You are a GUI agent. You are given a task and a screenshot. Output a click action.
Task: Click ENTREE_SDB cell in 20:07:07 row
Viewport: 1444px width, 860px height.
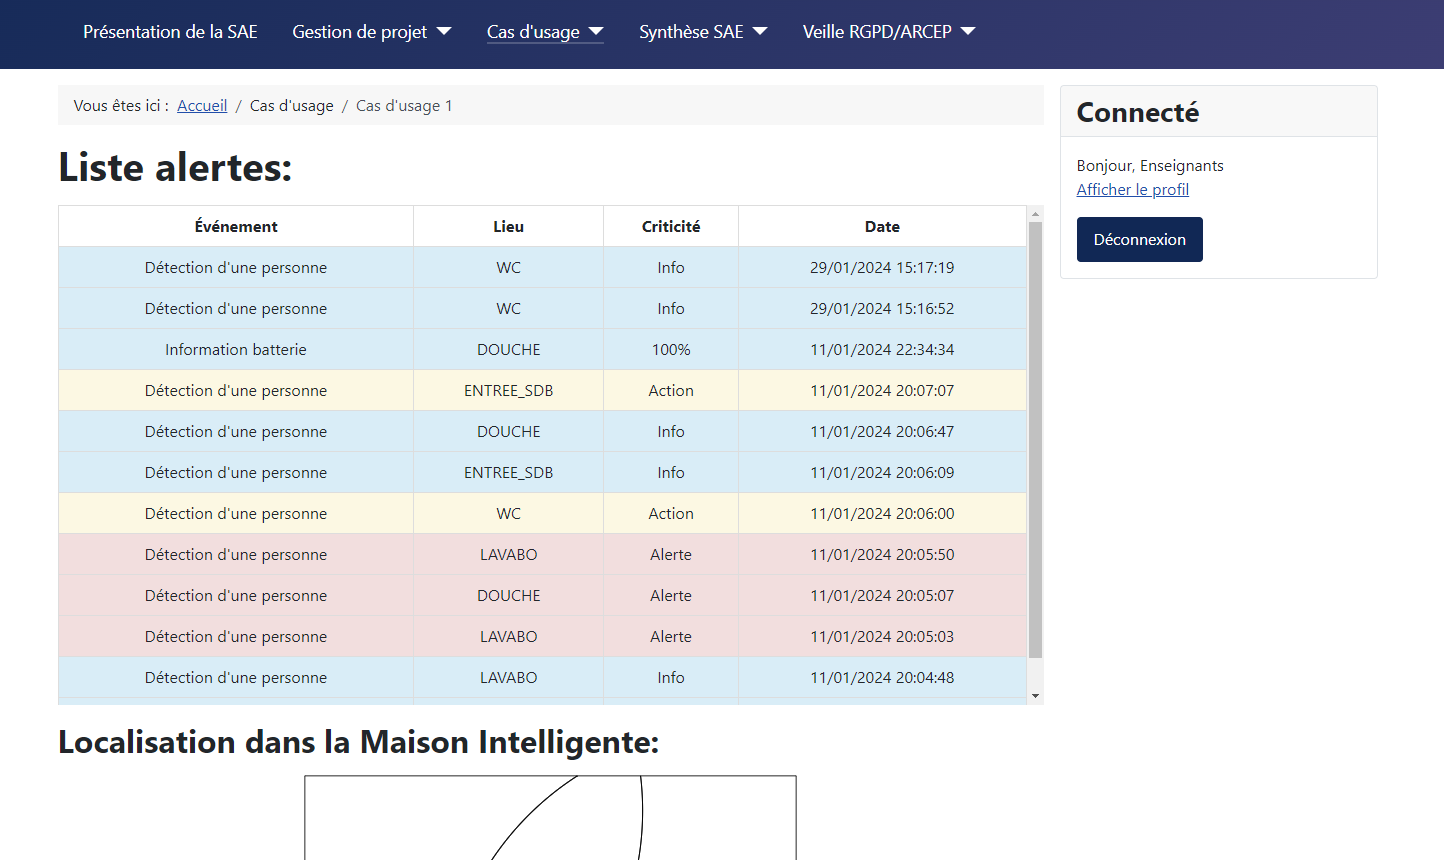pyautogui.click(x=508, y=390)
